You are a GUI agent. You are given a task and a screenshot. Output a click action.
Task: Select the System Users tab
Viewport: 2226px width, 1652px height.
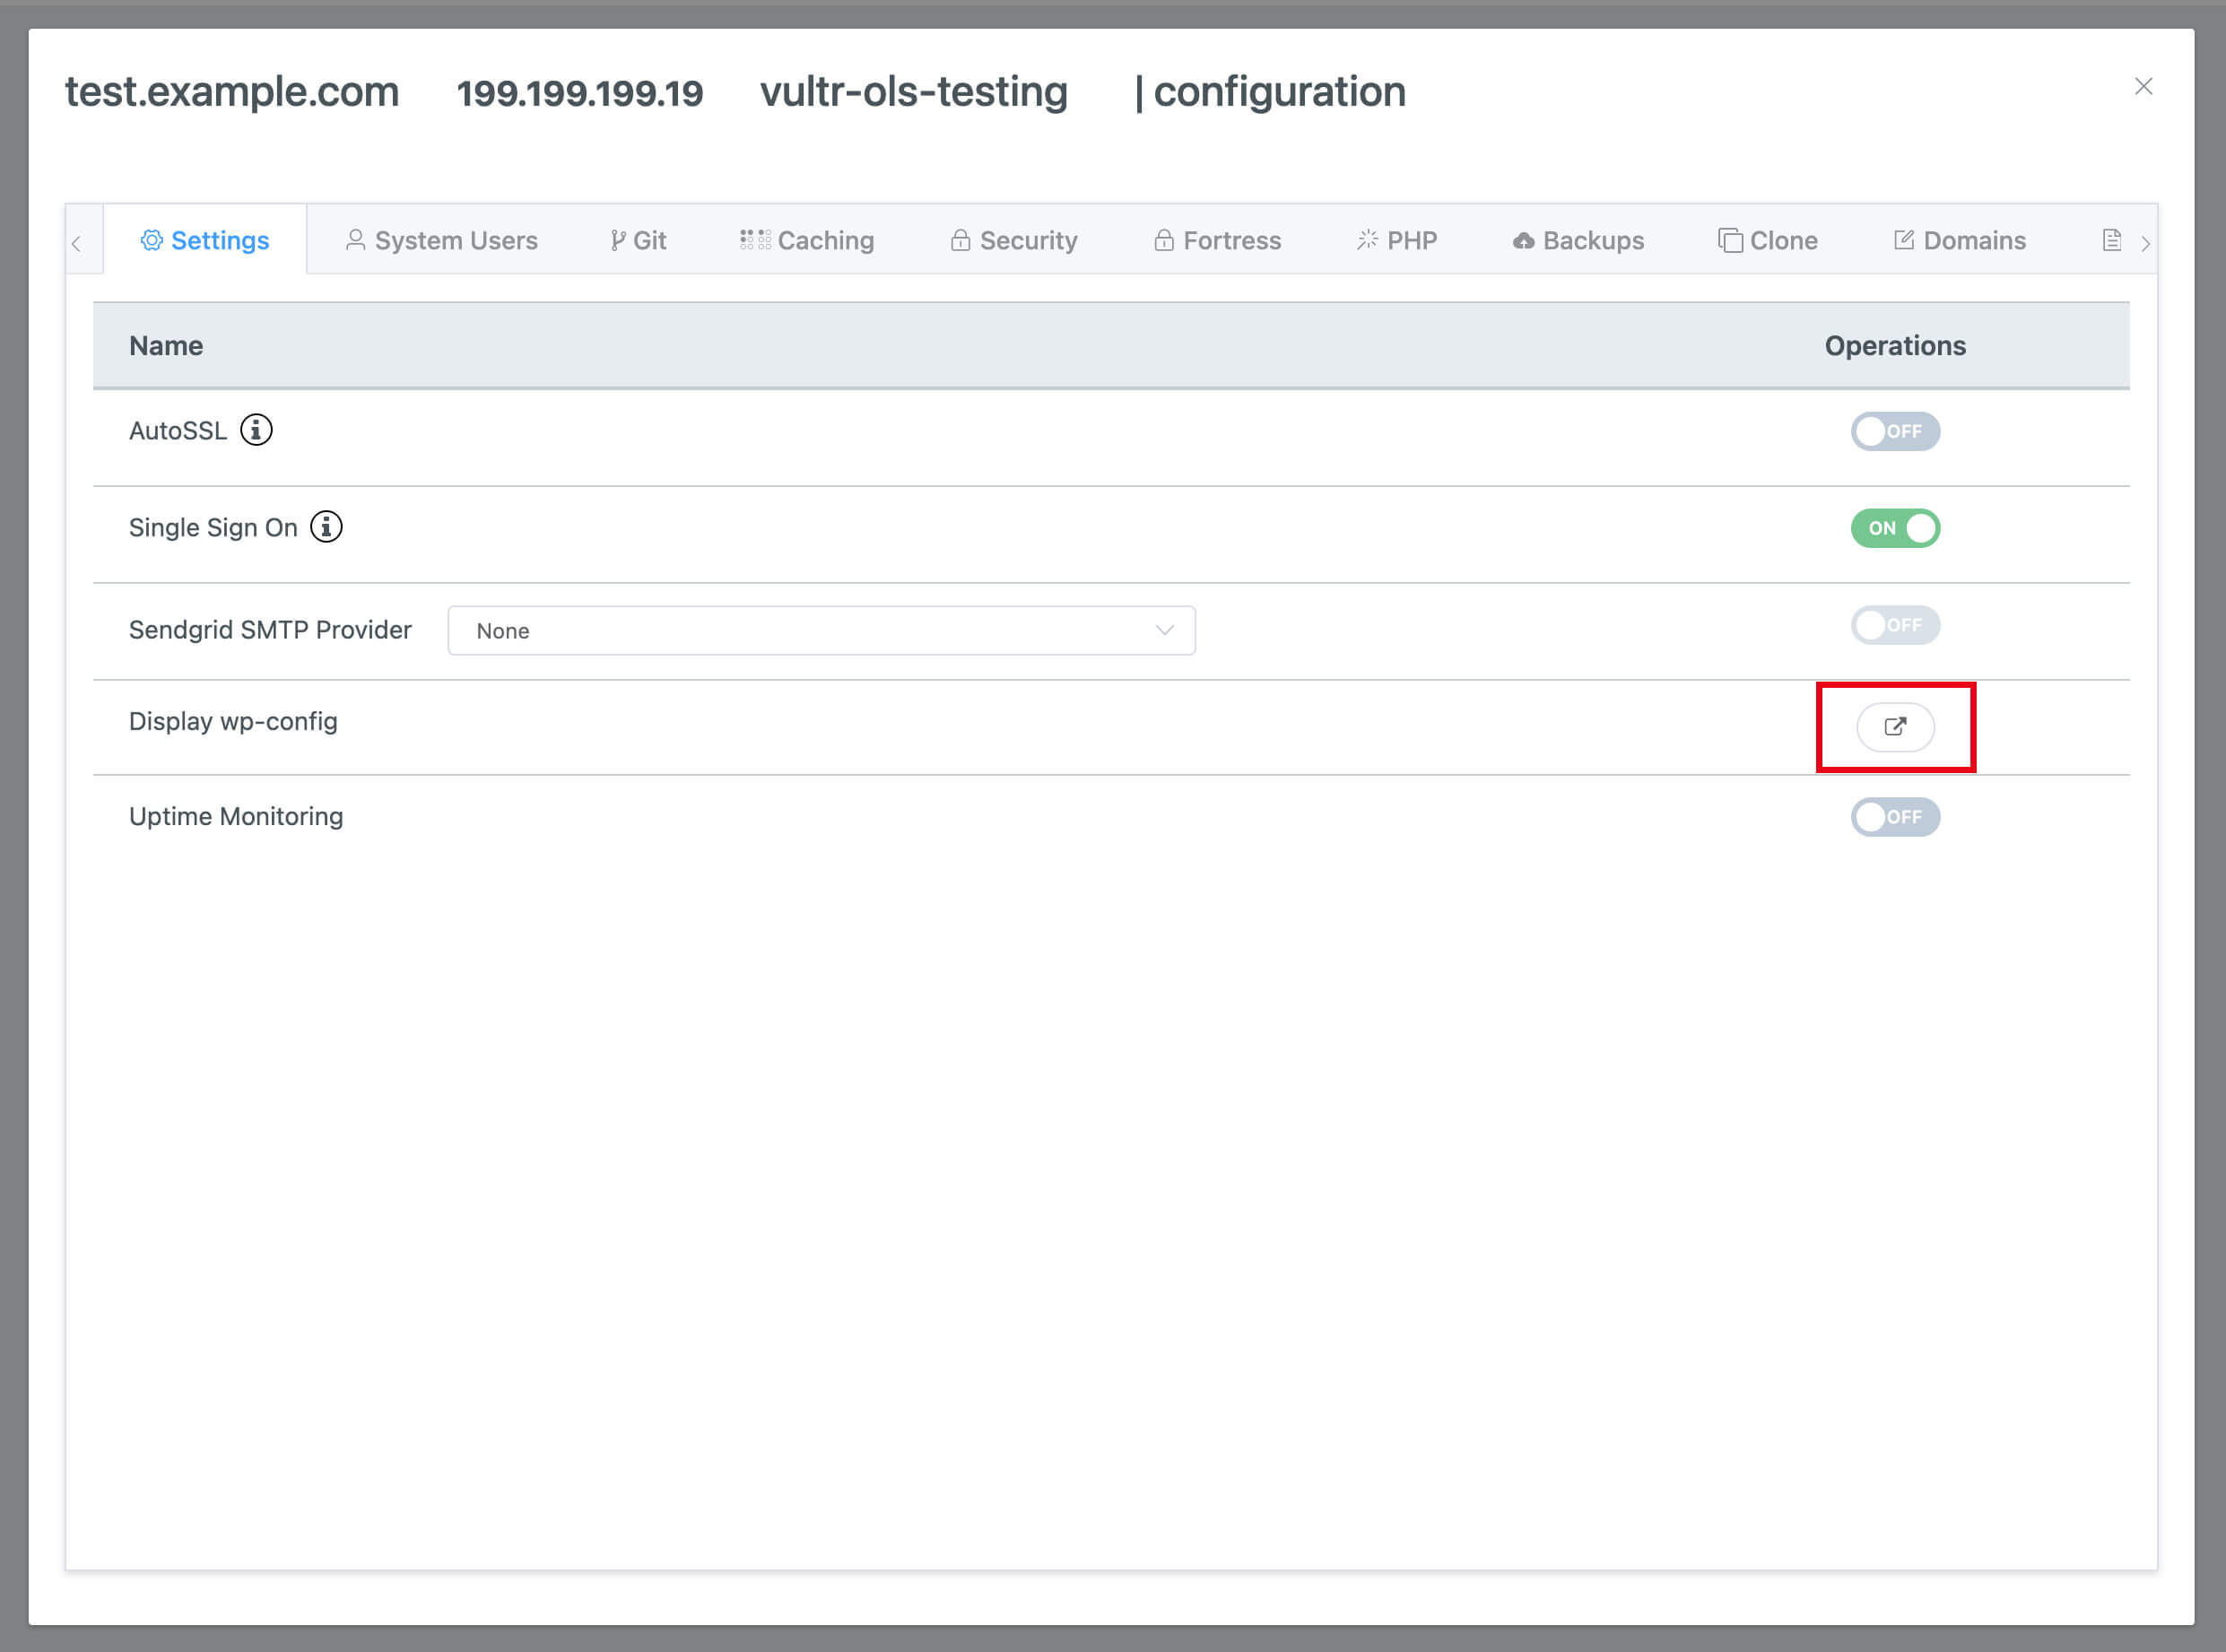[442, 241]
